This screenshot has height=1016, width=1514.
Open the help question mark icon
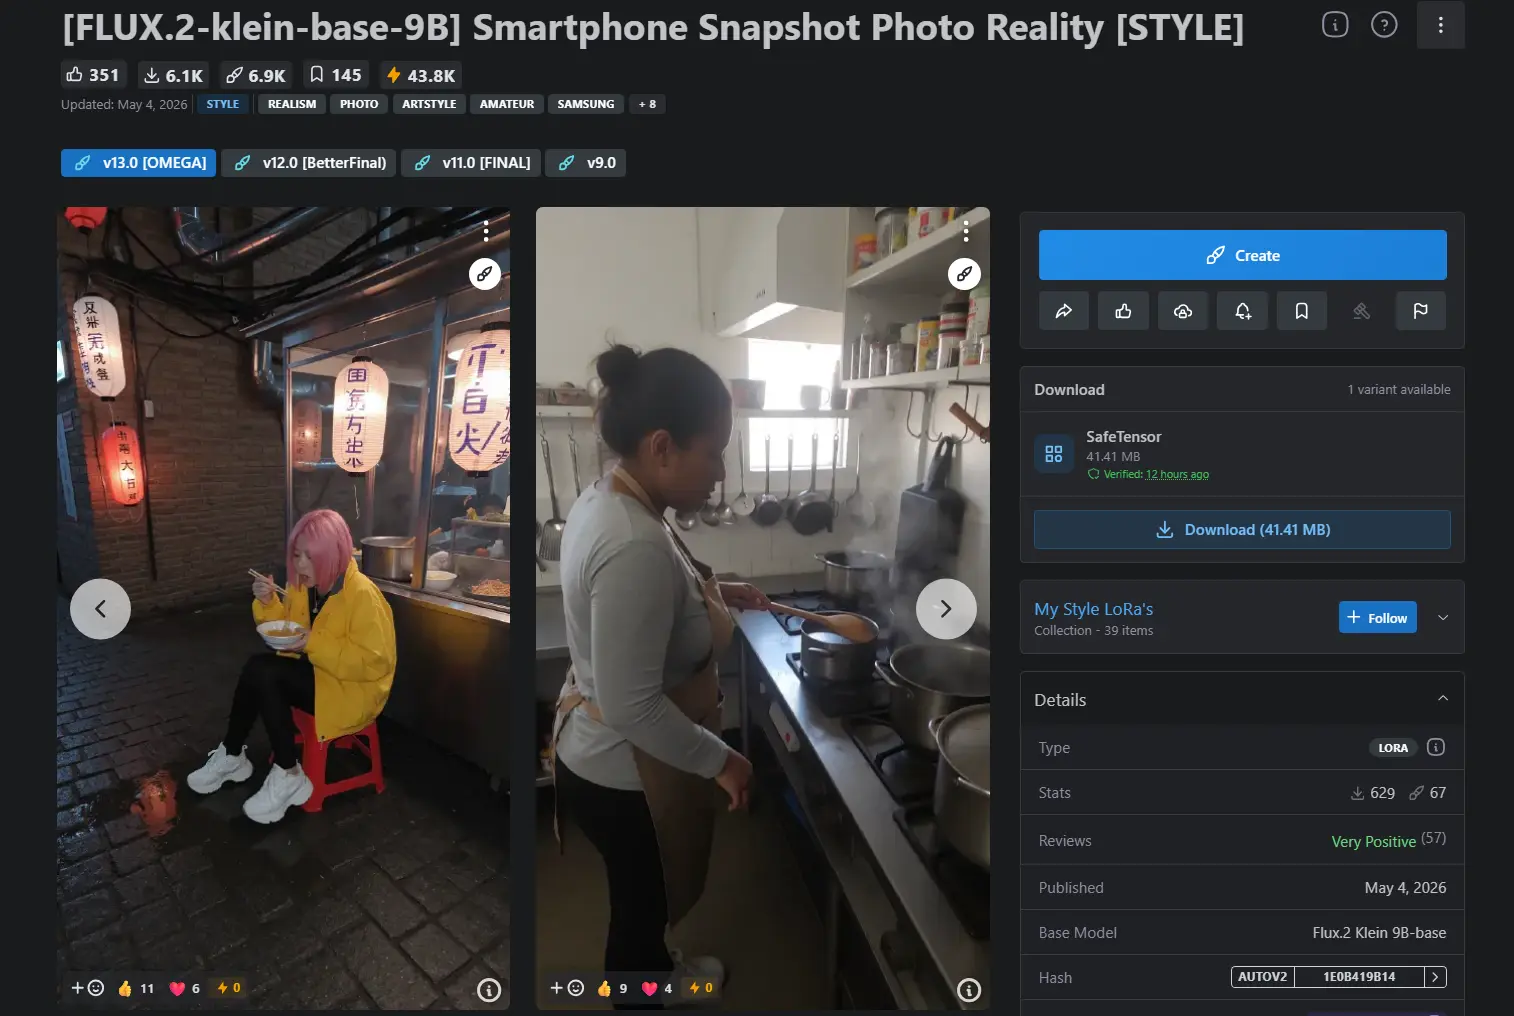click(1384, 25)
